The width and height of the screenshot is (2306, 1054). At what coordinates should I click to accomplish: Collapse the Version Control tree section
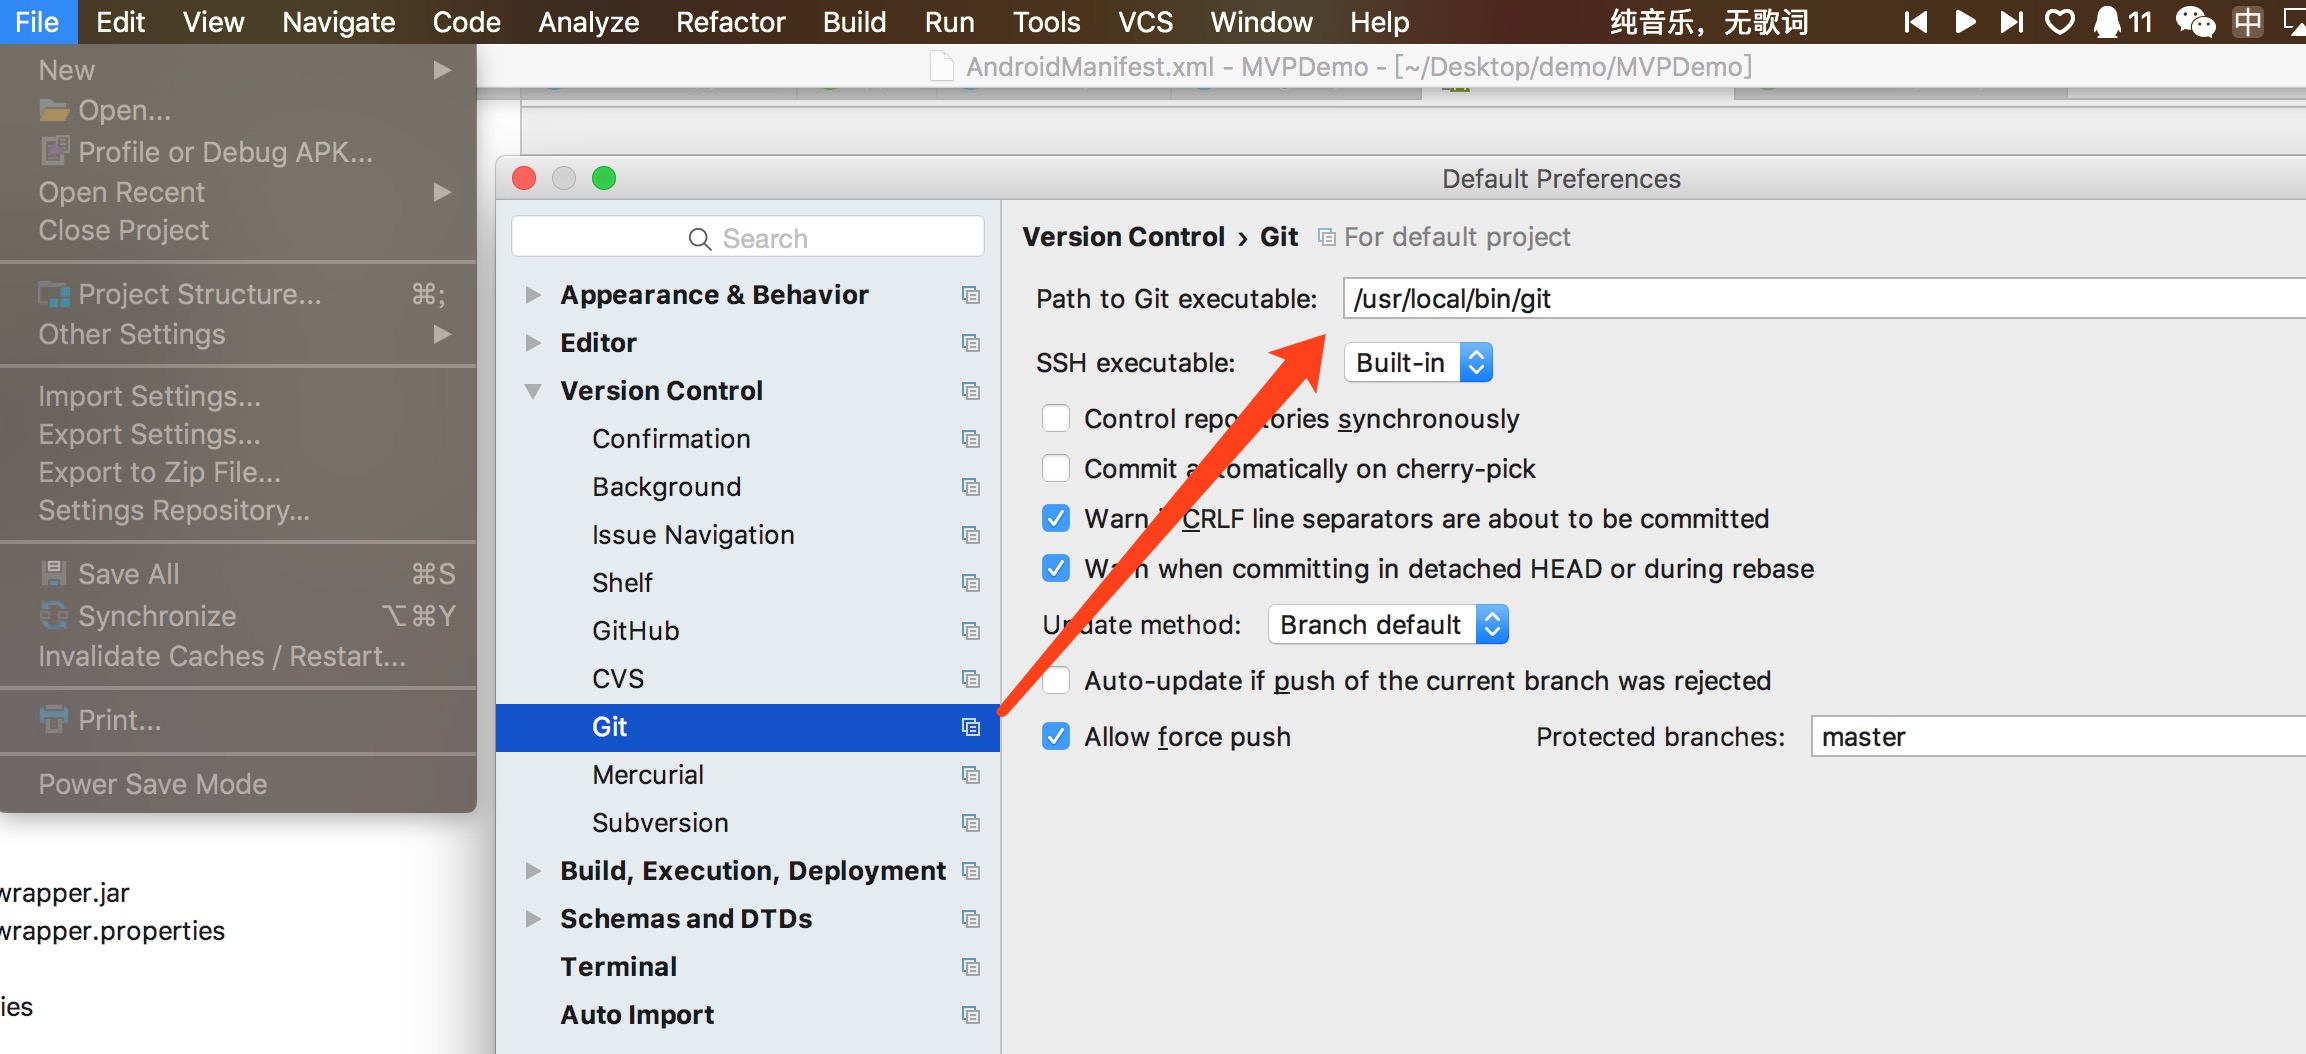(x=533, y=391)
